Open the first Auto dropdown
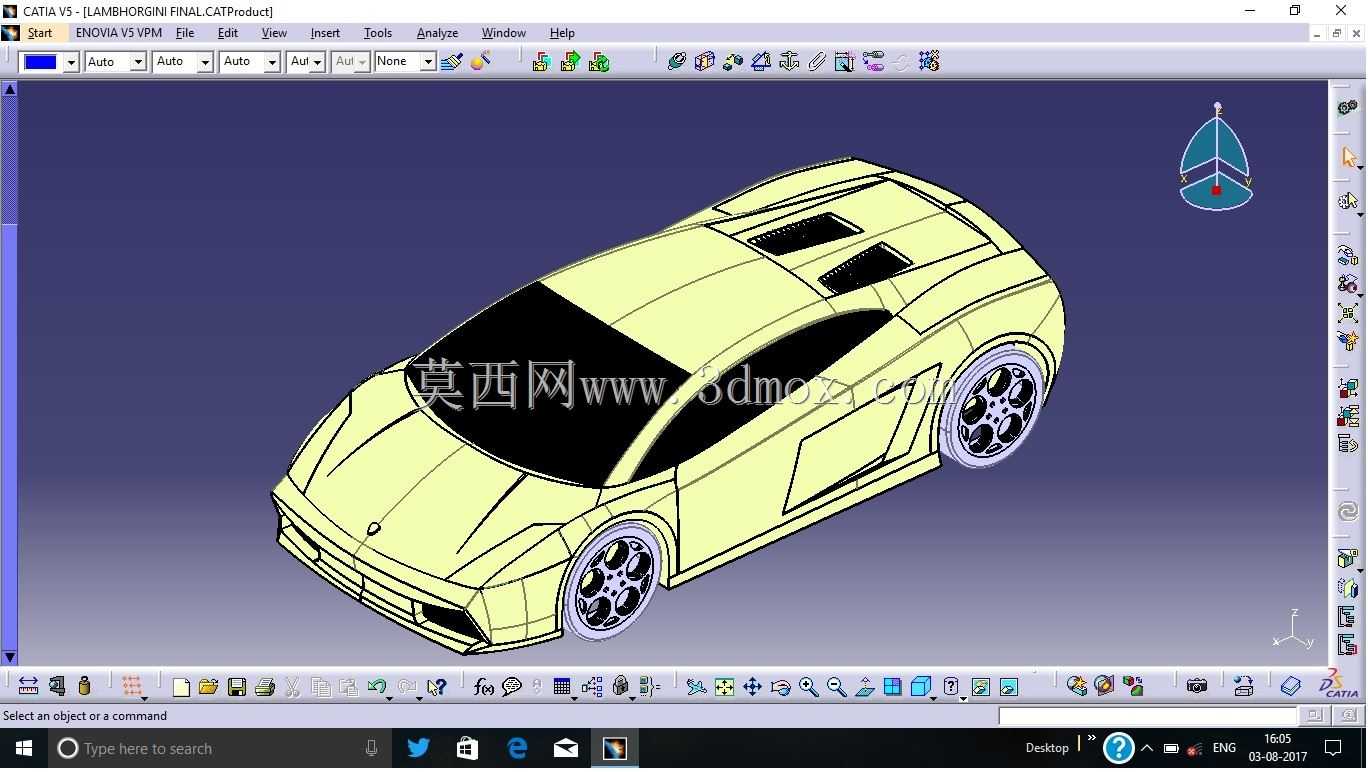Viewport: 1368px width, 772px height. (138, 62)
